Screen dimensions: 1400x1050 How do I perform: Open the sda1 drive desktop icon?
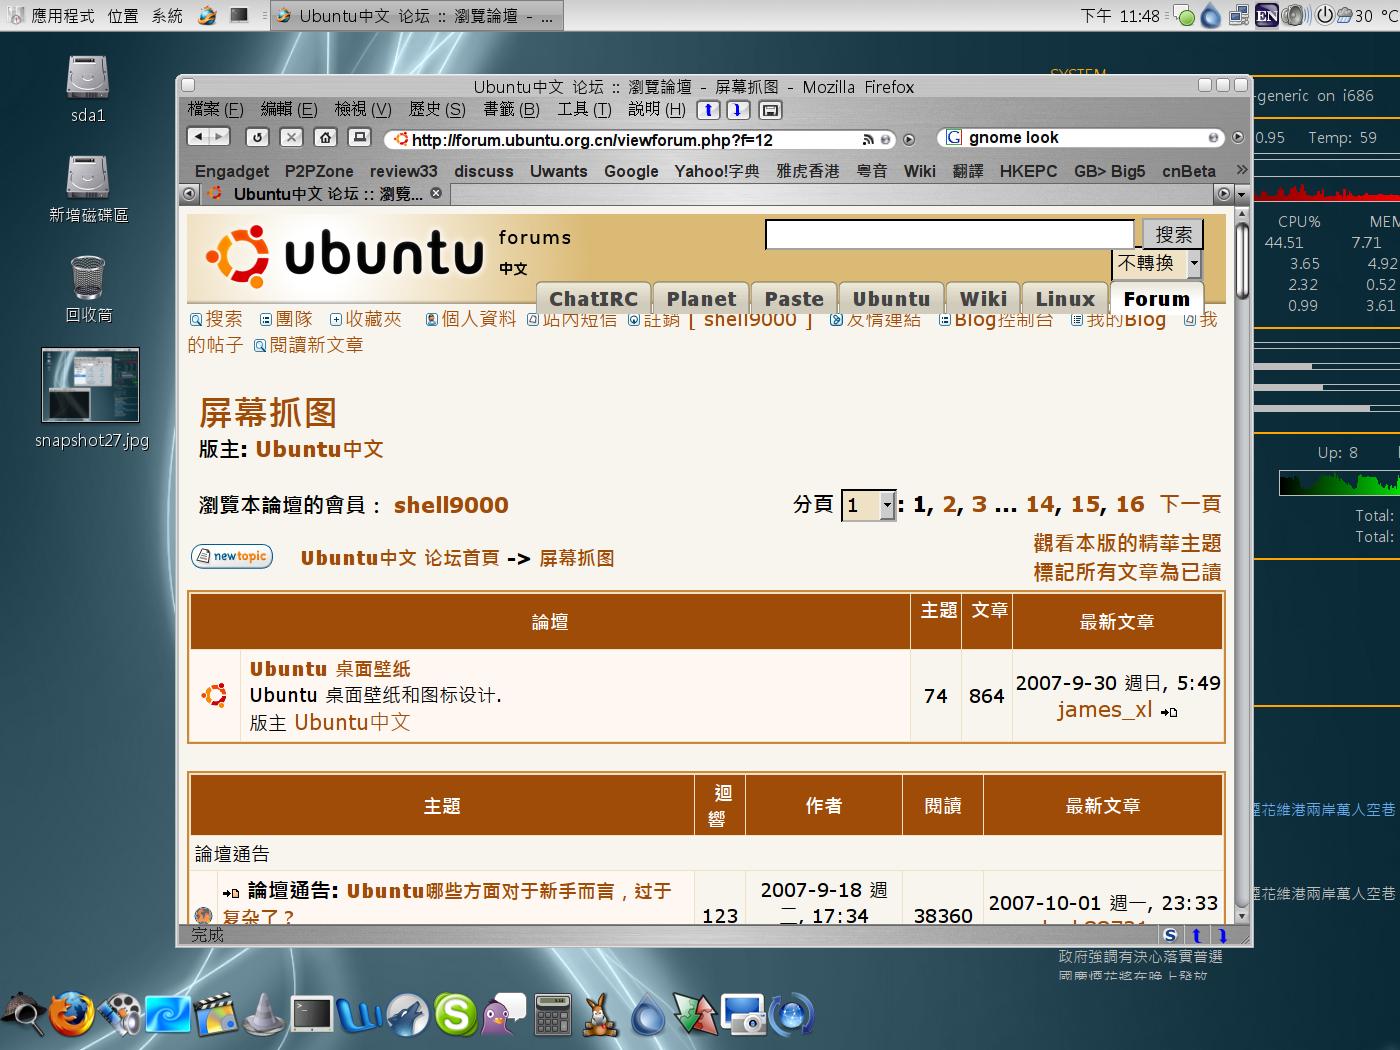tap(88, 88)
